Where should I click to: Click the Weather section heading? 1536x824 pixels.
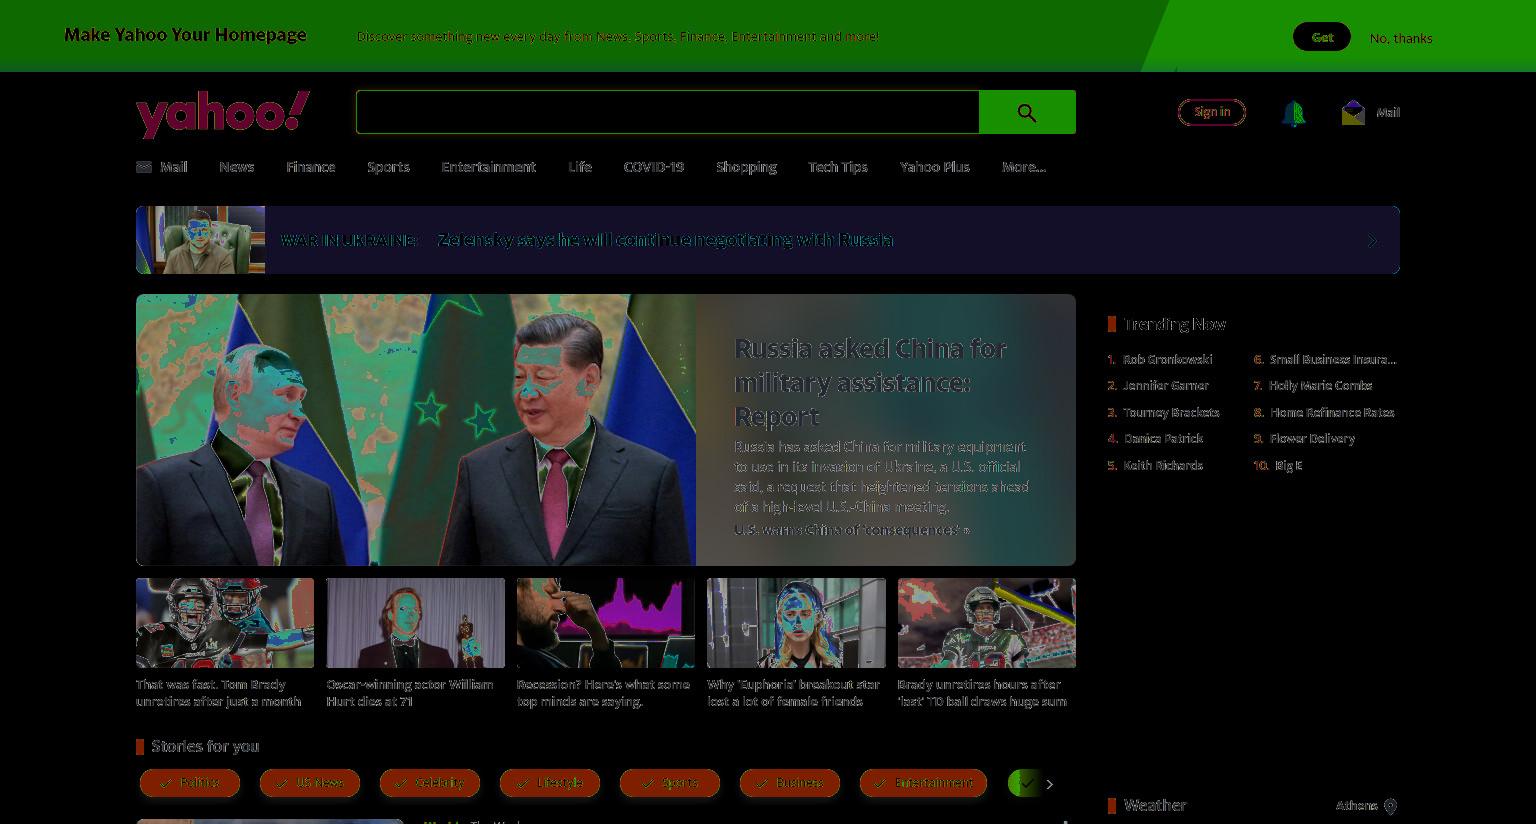(x=1155, y=806)
